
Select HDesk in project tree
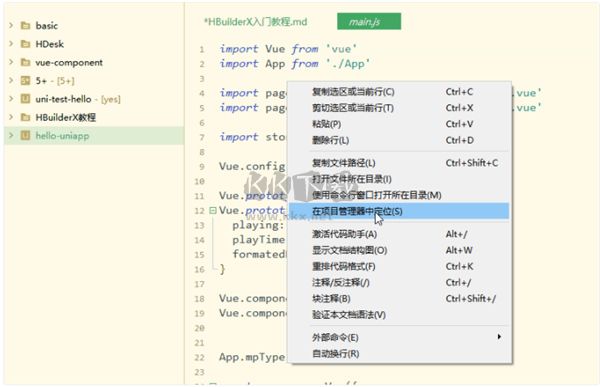coord(50,44)
